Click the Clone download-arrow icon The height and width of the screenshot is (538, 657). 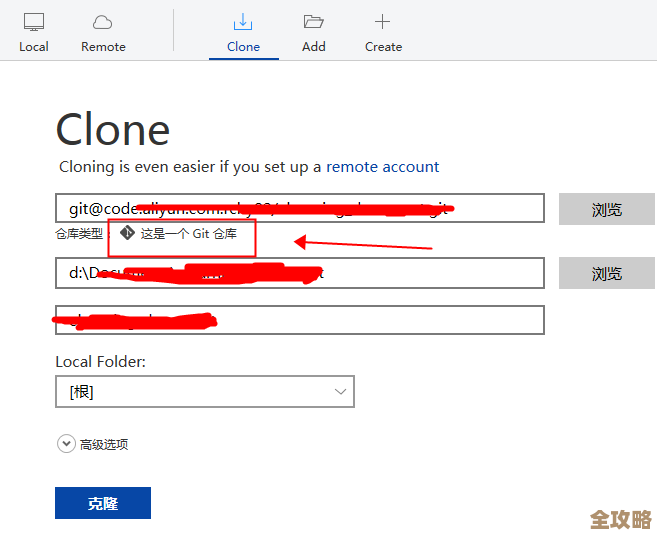point(243,22)
